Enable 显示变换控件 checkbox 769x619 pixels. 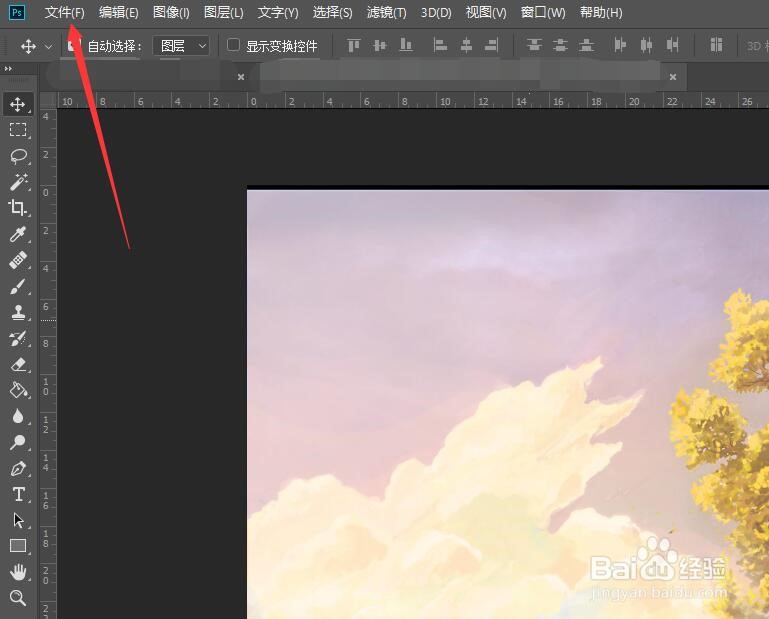[x=233, y=45]
